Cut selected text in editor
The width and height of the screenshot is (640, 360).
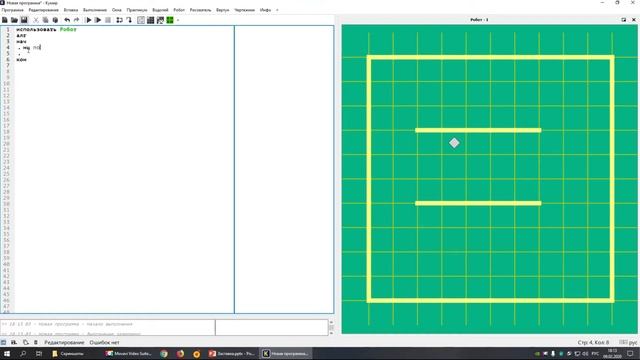pyautogui.click(x=36, y=20)
